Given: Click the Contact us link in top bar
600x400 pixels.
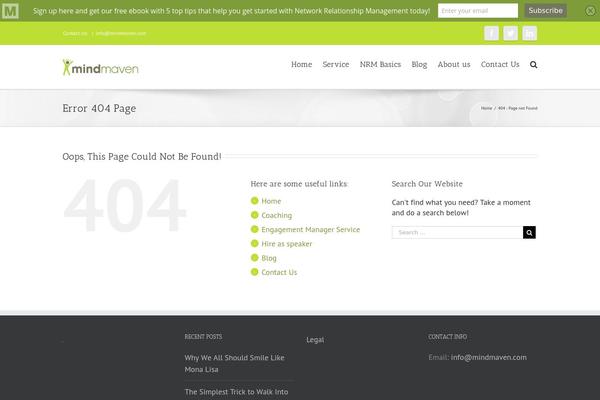Looking at the screenshot, I should pyautogui.click(x=75, y=33).
